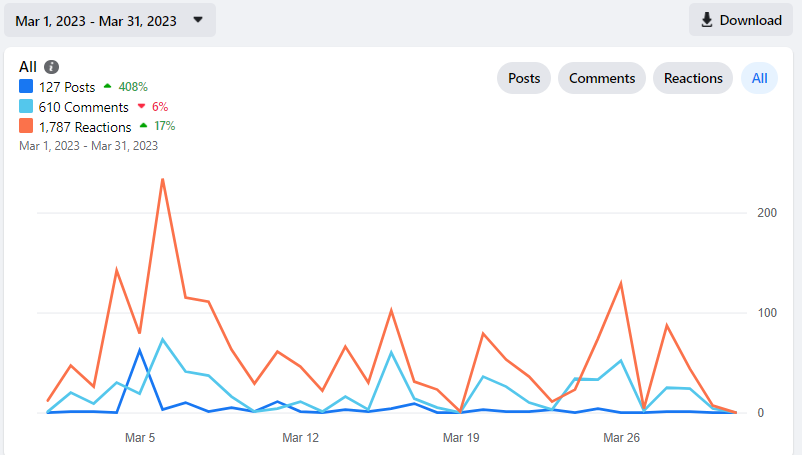Click the orange Reactions legend swatch

tap(26, 126)
